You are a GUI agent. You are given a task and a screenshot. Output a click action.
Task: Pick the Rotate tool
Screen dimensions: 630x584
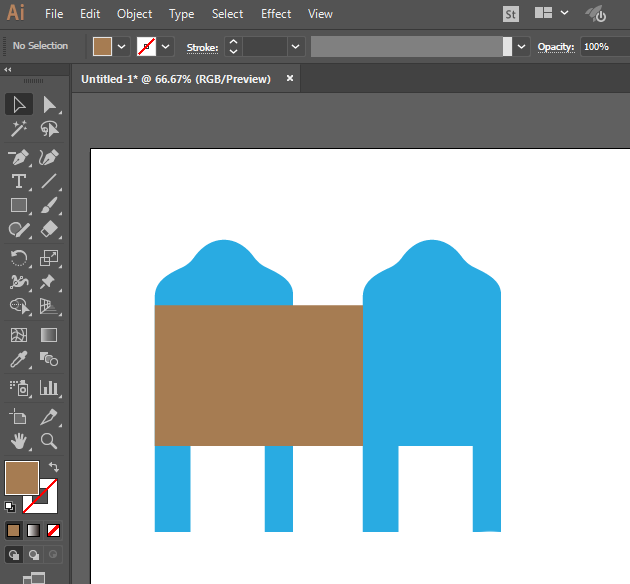[19, 258]
